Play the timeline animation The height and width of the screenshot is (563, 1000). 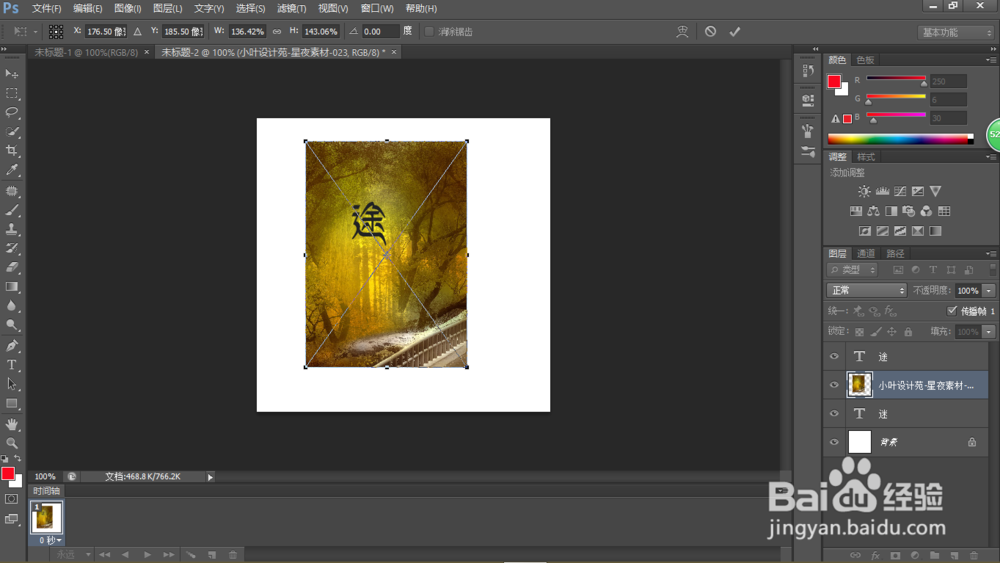[147, 555]
